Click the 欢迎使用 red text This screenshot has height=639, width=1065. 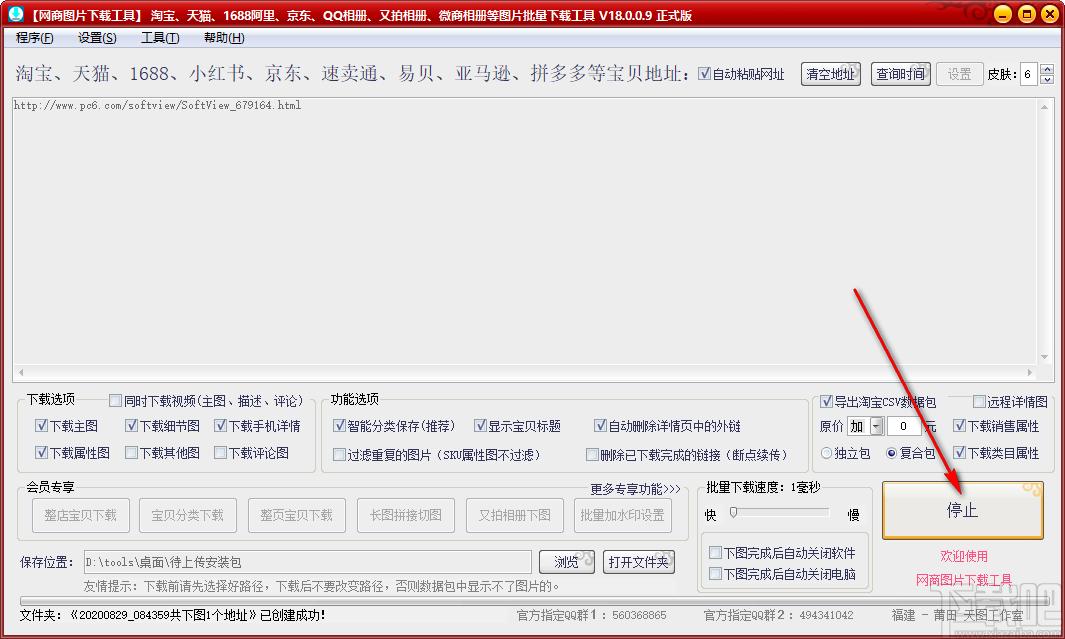pyautogui.click(x=964, y=555)
